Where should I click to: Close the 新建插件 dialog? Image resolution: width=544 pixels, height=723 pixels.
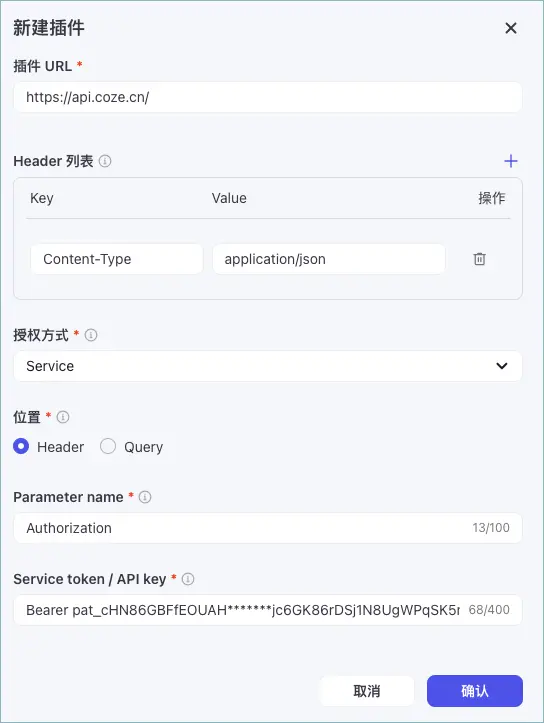click(511, 28)
